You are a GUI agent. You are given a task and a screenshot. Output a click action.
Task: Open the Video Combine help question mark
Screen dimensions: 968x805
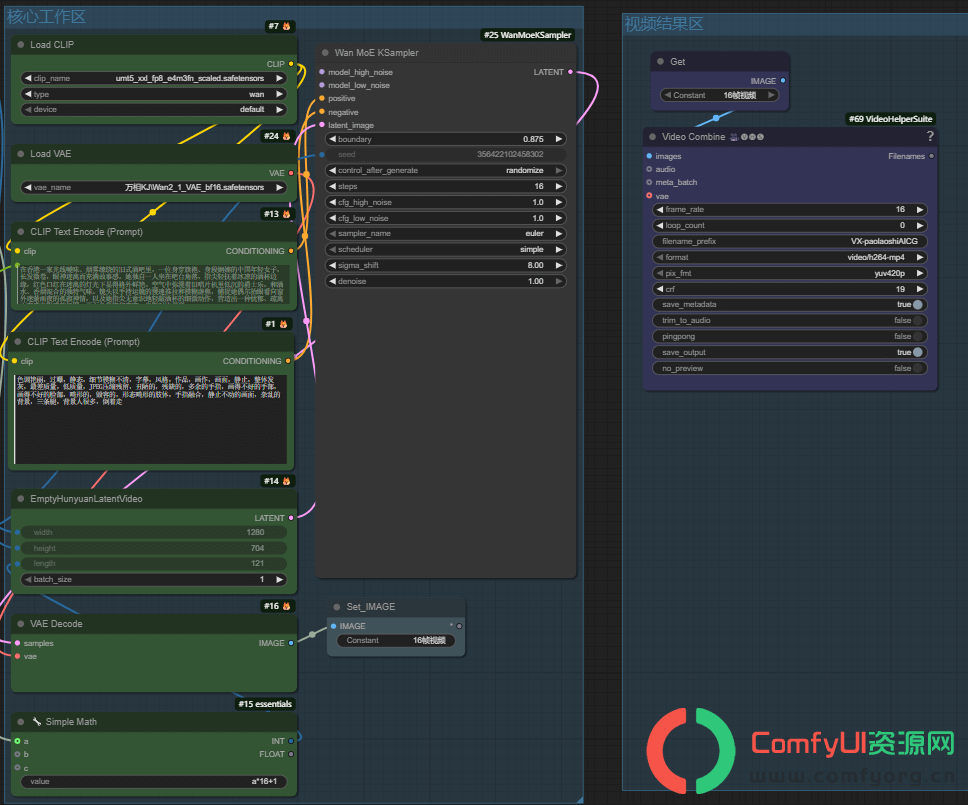pos(930,136)
